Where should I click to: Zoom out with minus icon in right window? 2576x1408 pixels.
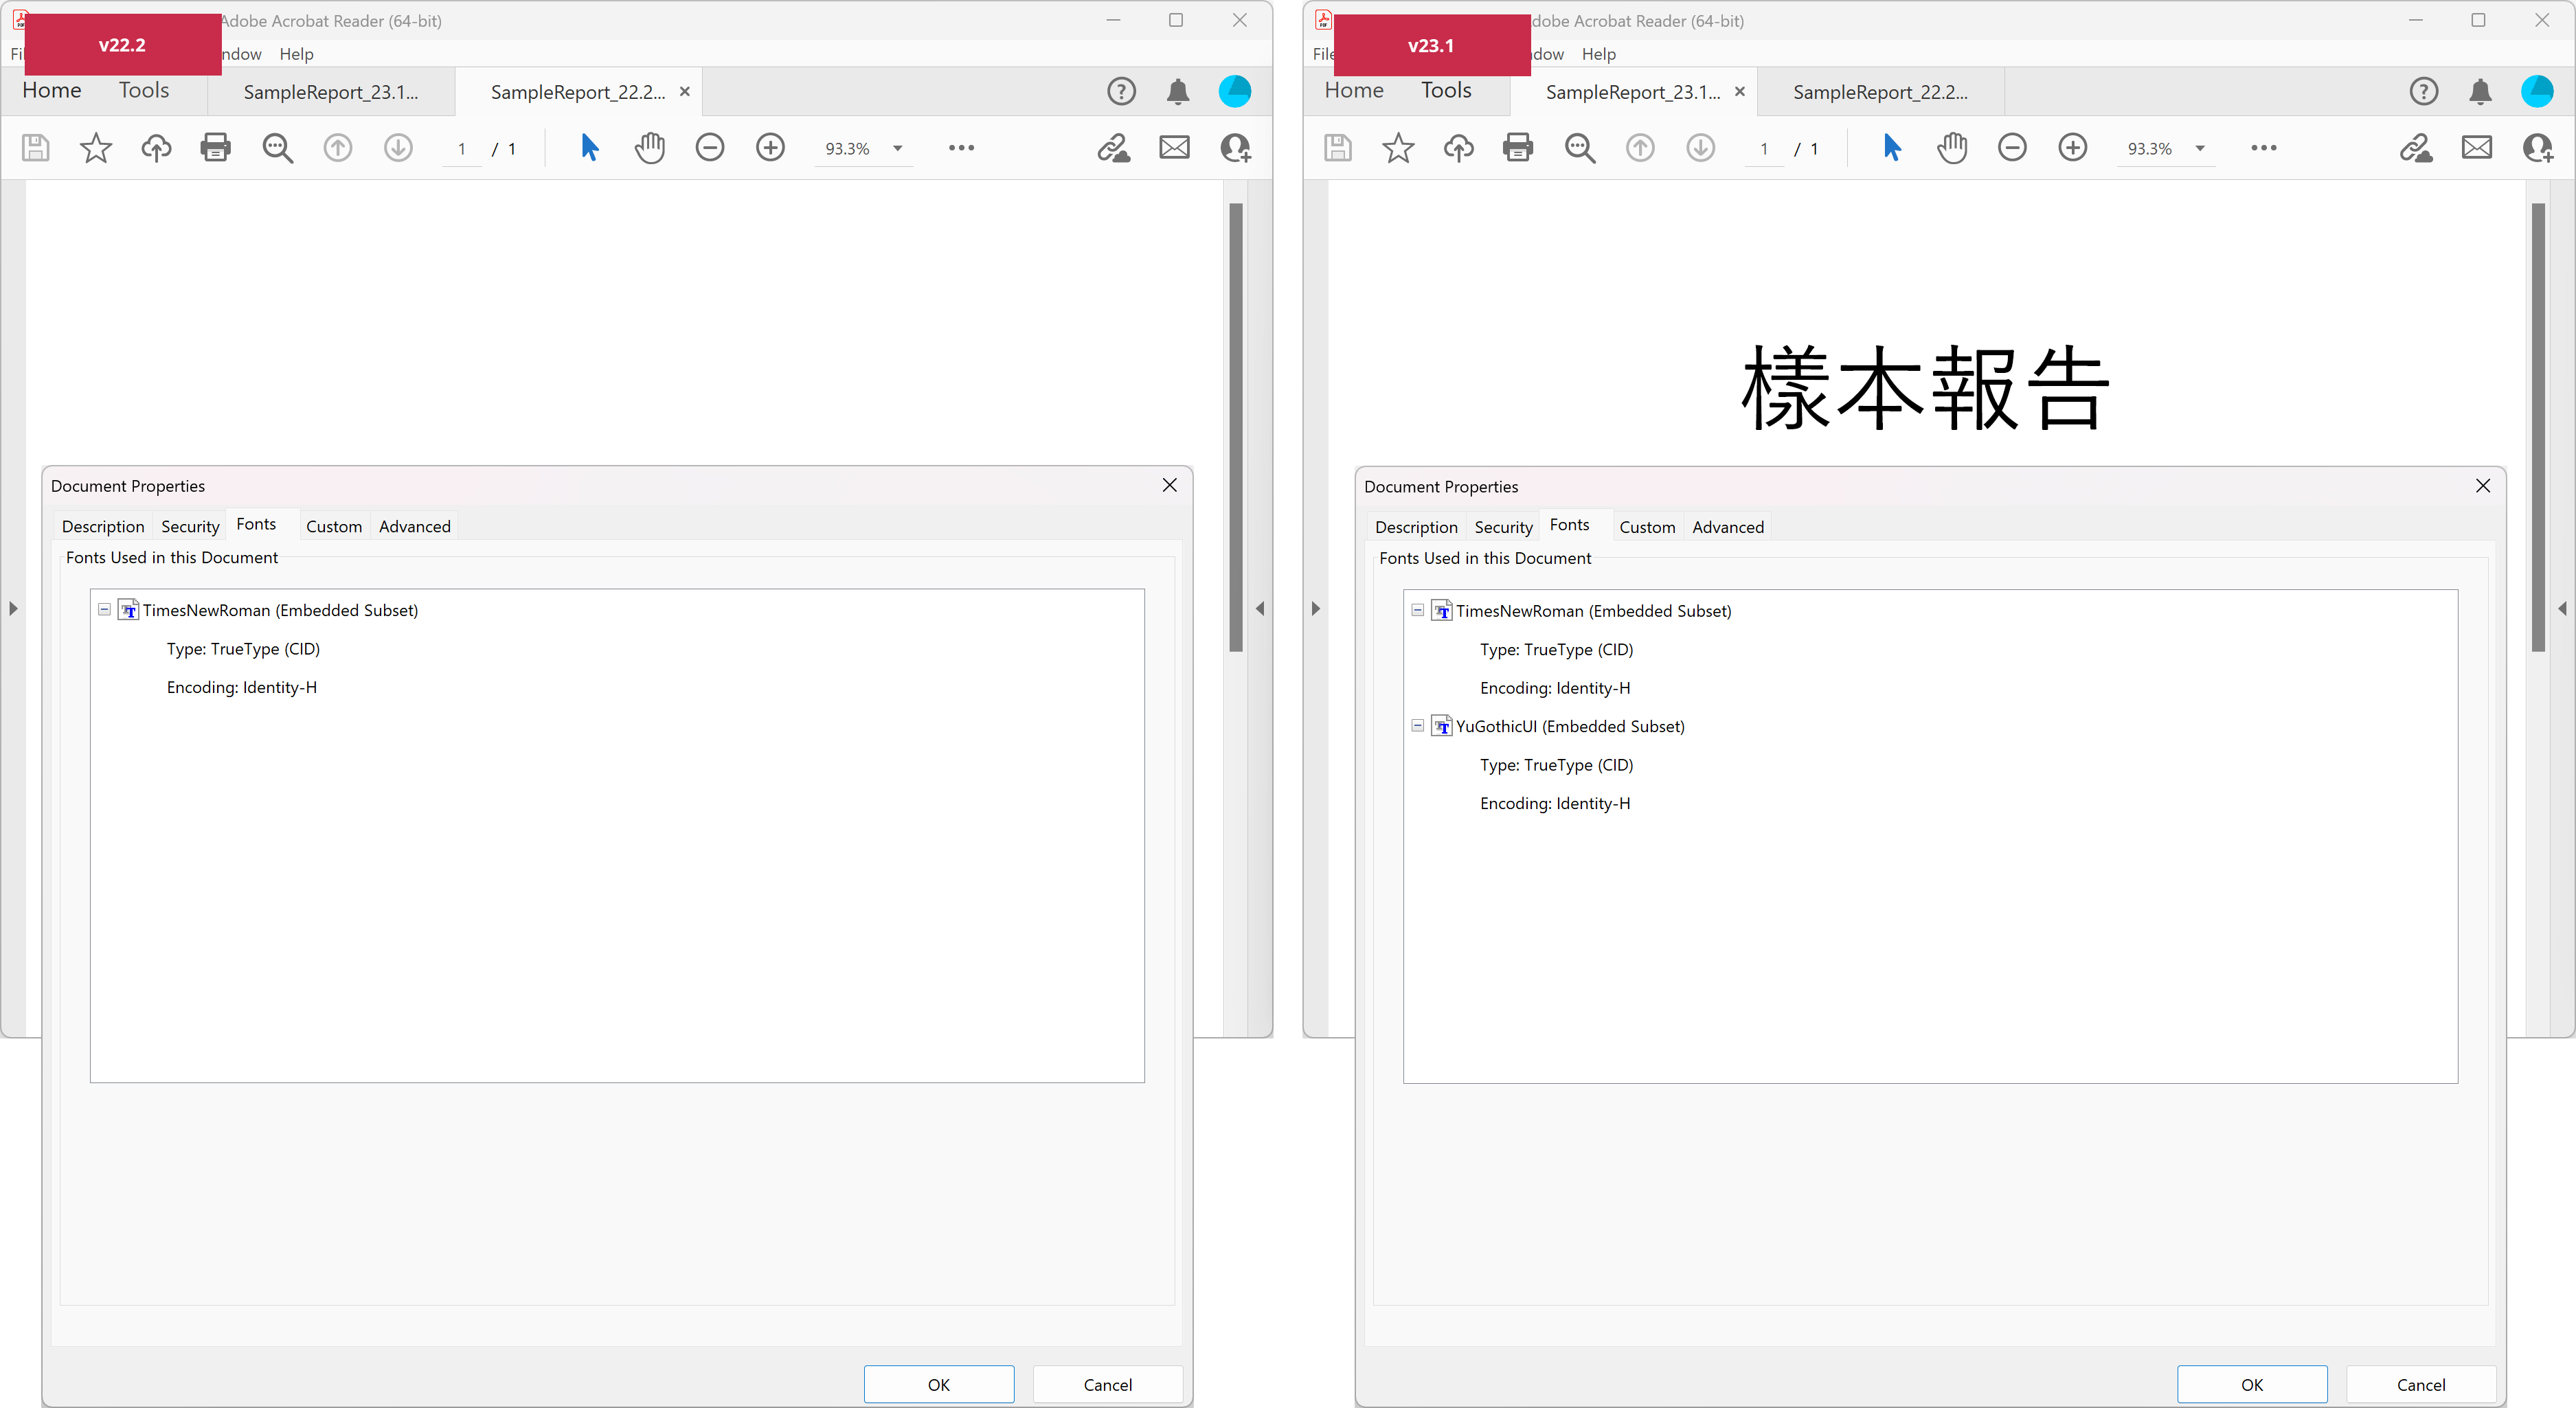point(2012,148)
